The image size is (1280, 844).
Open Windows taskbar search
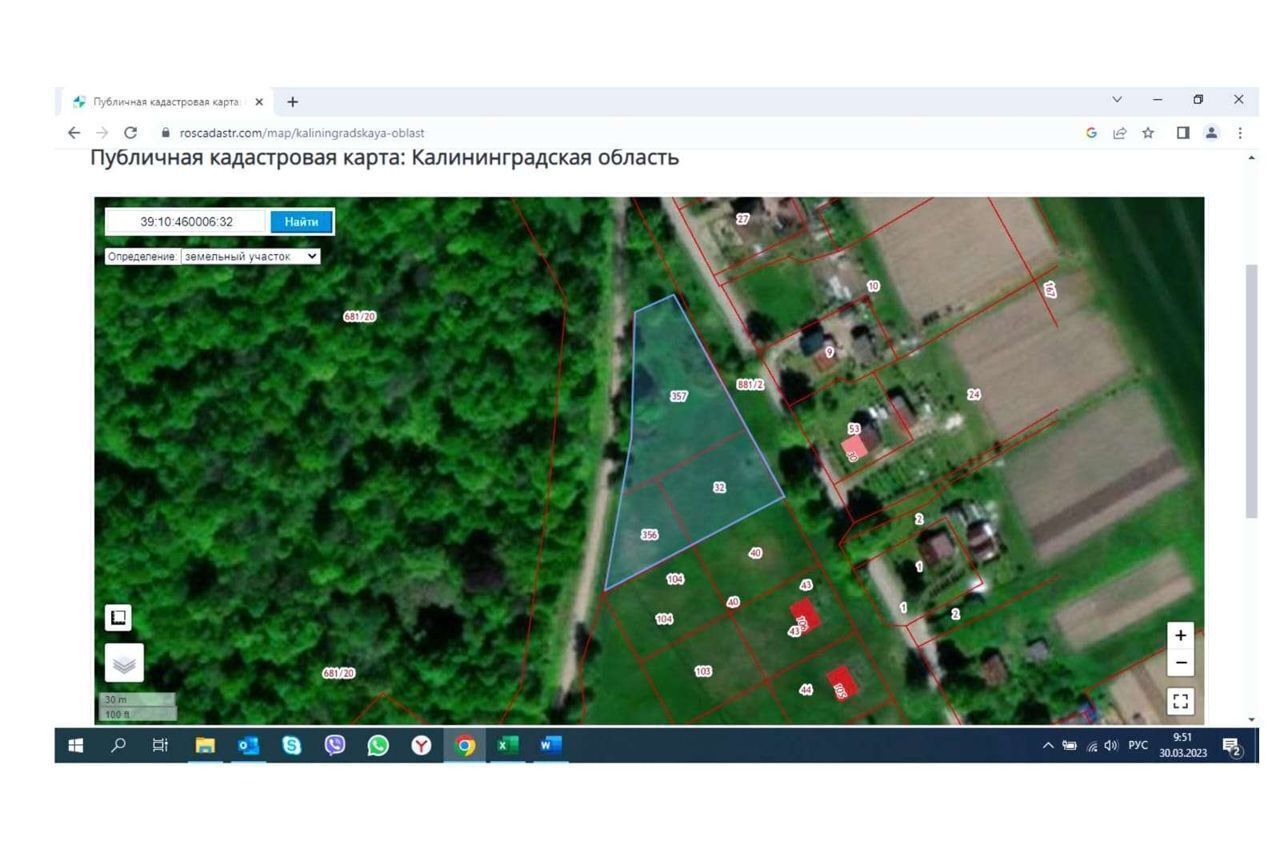[118, 745]
